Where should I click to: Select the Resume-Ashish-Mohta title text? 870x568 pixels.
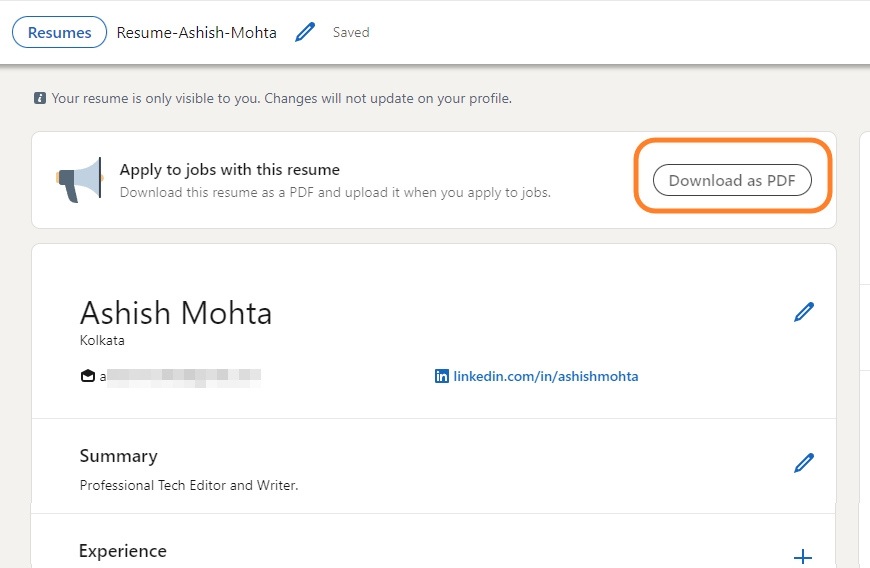196,32
